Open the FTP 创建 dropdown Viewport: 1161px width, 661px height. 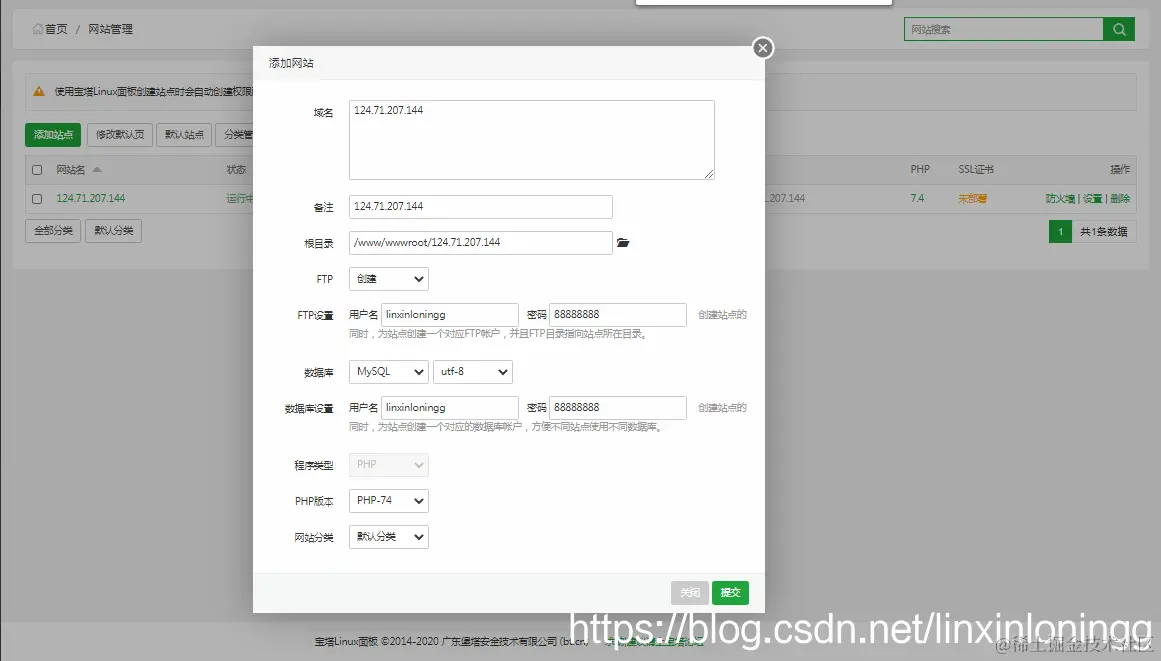pos(387,278)
